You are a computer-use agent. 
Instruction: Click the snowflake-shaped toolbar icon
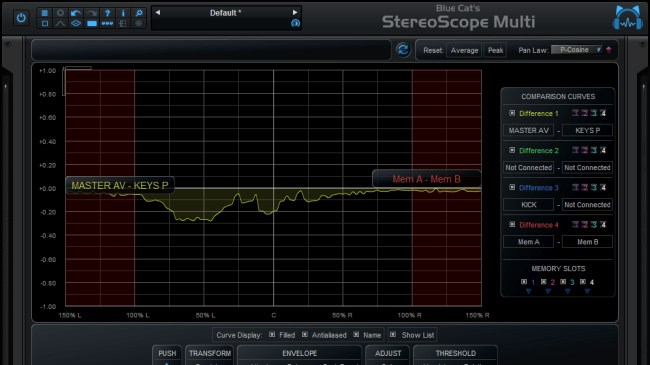(139, 24)
